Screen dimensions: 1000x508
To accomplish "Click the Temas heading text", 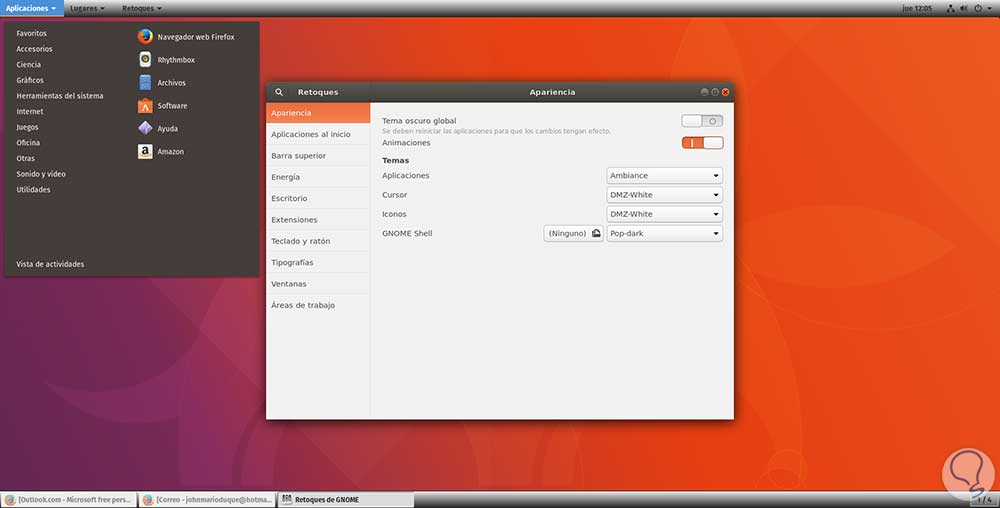I will [395, 161].
